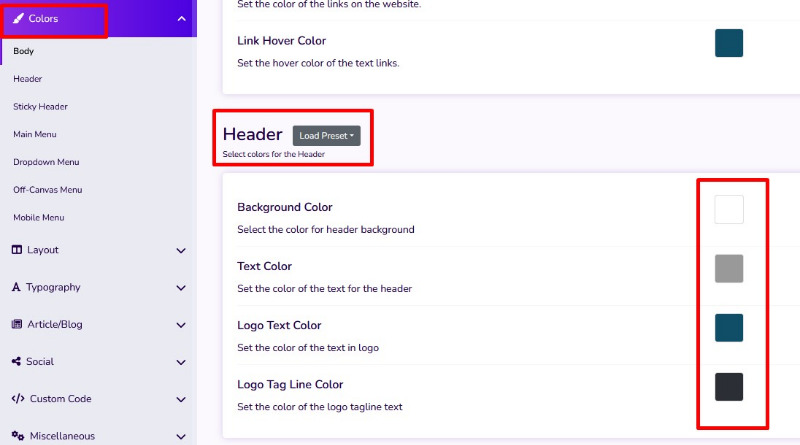Click the Typography letter A icon
This screenshot has width=800, height=445.
16,287
